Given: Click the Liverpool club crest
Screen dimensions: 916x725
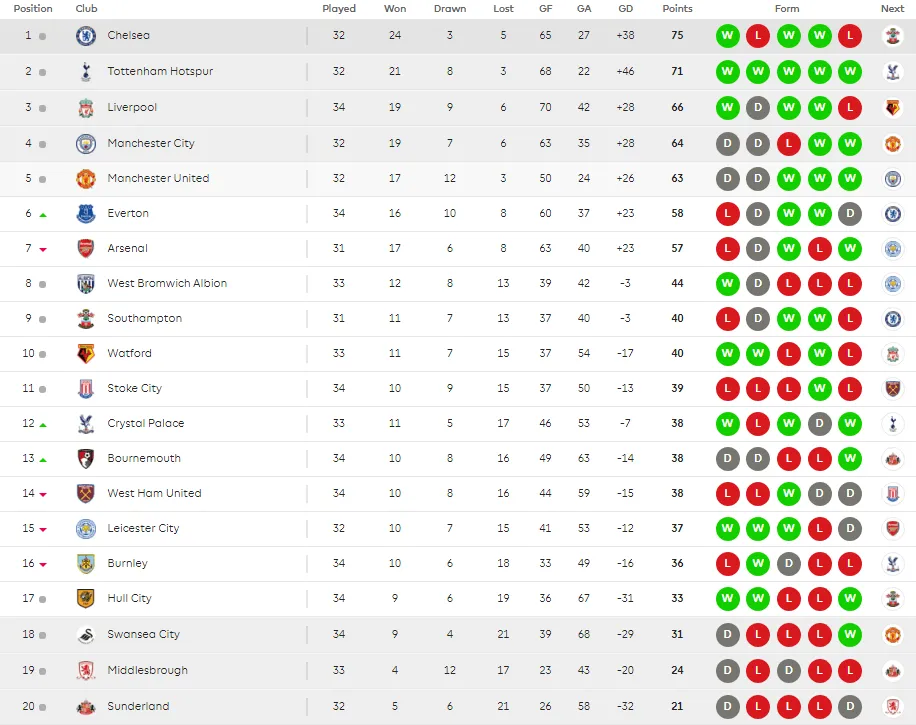Looking at the screenshot, I should tap(86, 108).
